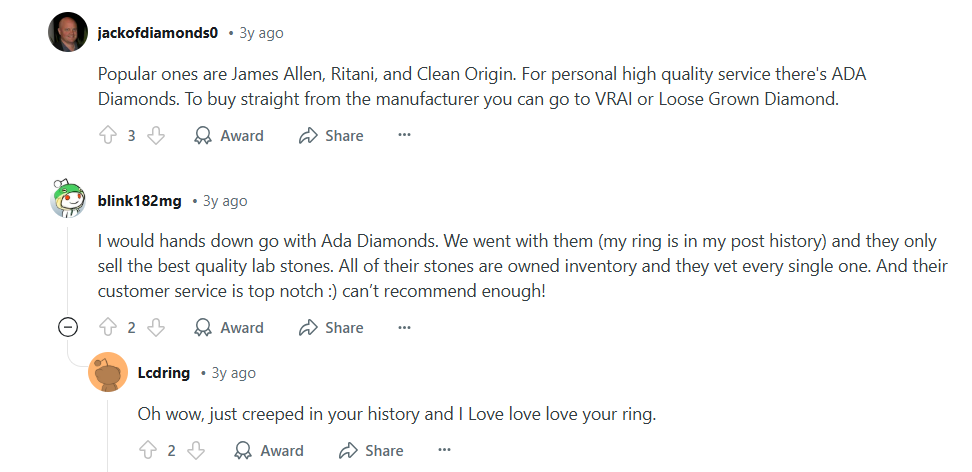Upvote jackofdiamonds0's comment
Screen dimensions: 972x472
click(x=108, y=136)
